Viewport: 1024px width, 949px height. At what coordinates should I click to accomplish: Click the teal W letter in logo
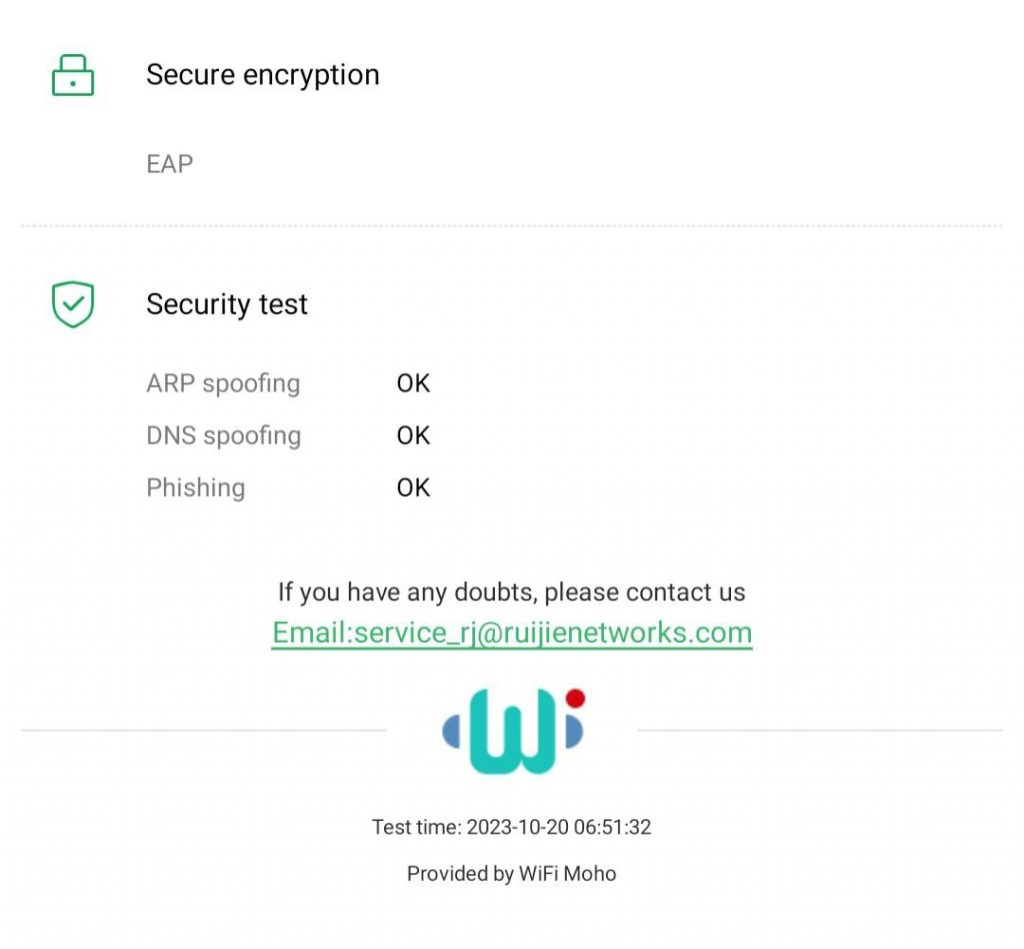coord(511,735)
